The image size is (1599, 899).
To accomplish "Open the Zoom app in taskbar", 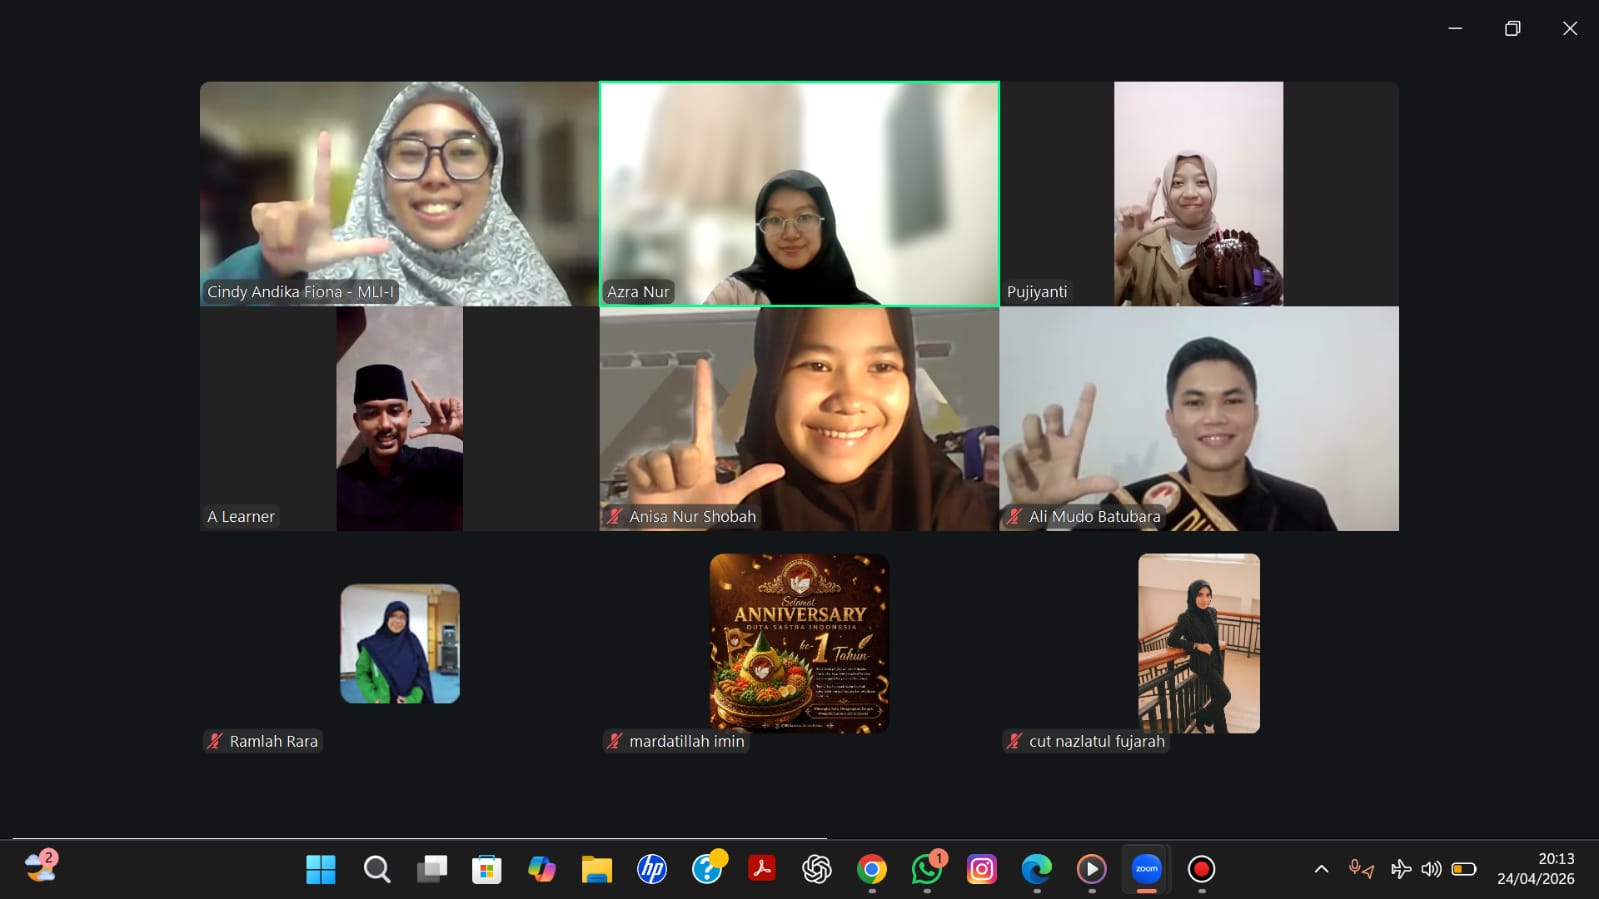I will [1146, 869].
